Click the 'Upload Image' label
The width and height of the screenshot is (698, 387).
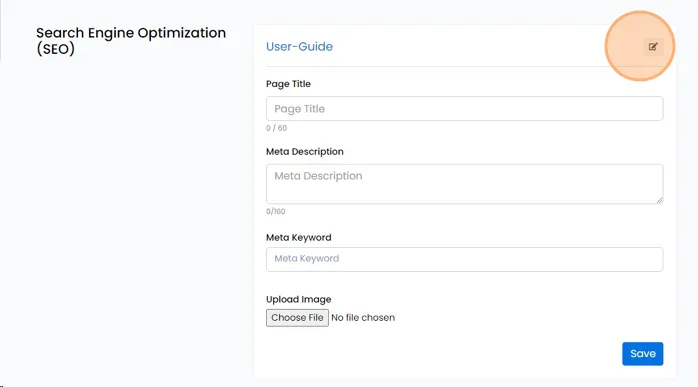(298, 299)
